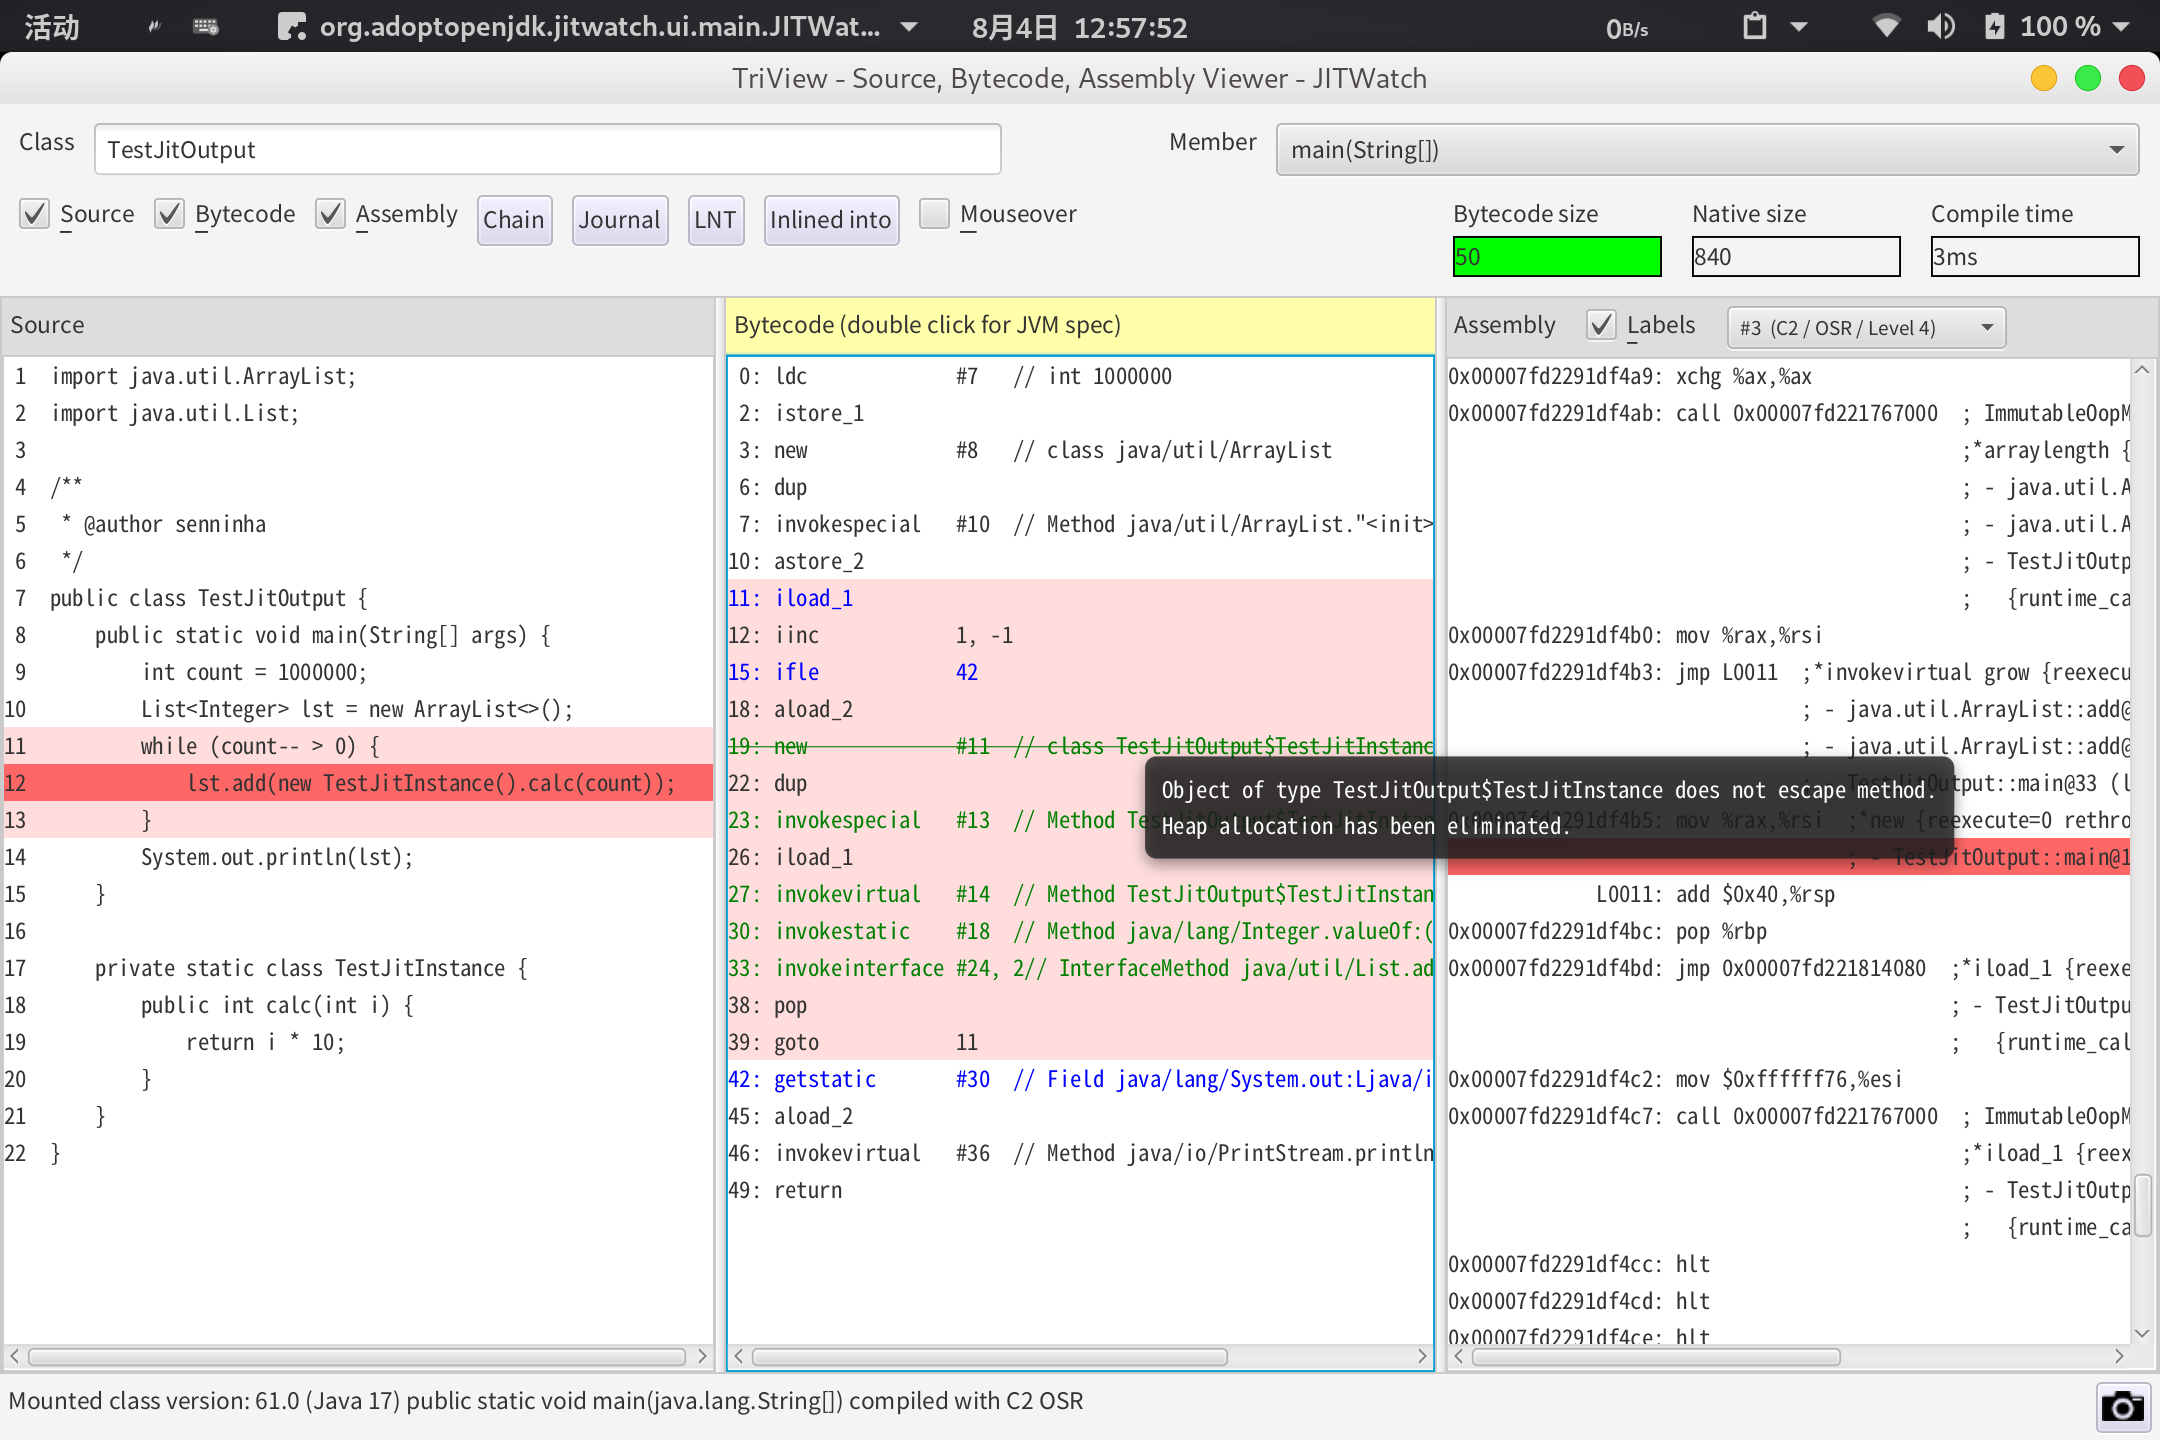The width and height of the screenshot is (2160, 1440).
Task: Uncheck the Labels checkbox
Action: pos(1601,324)
